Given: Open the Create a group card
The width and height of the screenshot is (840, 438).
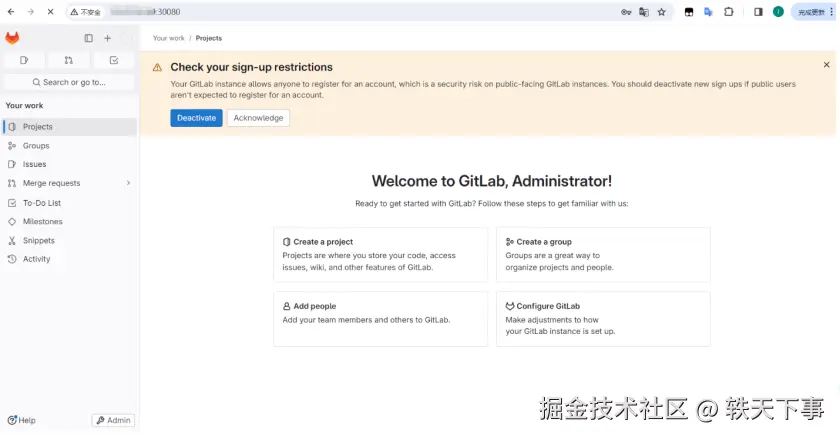Looking at the screenshot, I should (x=603, y=254).
